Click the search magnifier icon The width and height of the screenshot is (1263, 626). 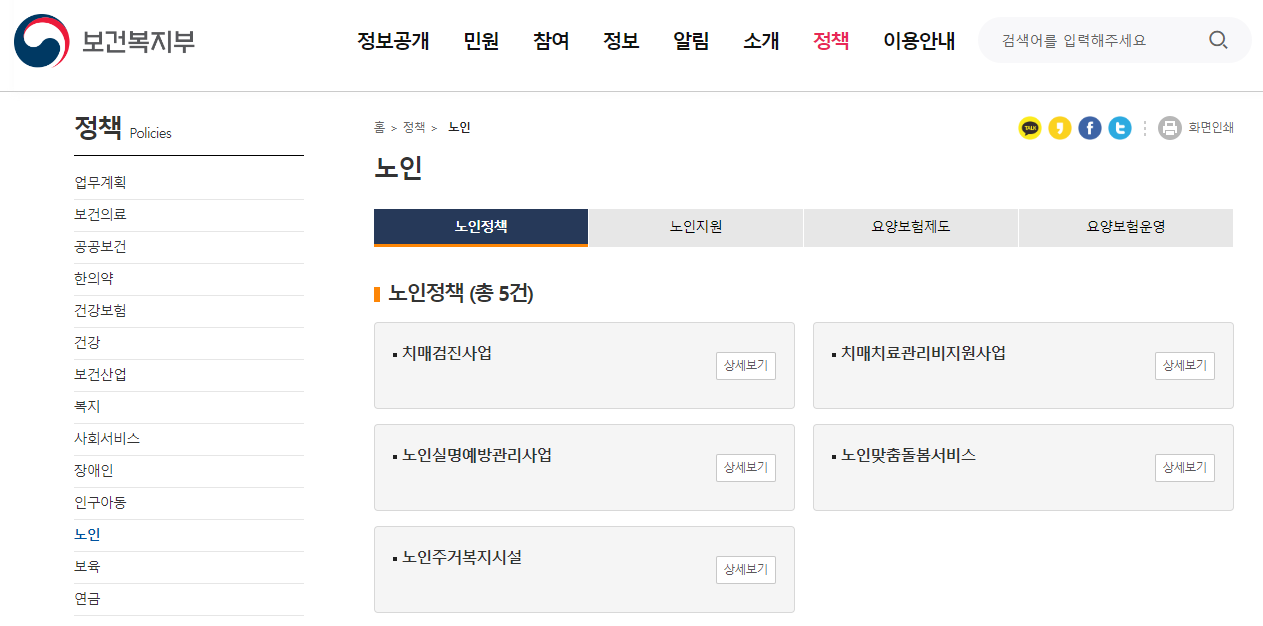(x=1218, y=40)
